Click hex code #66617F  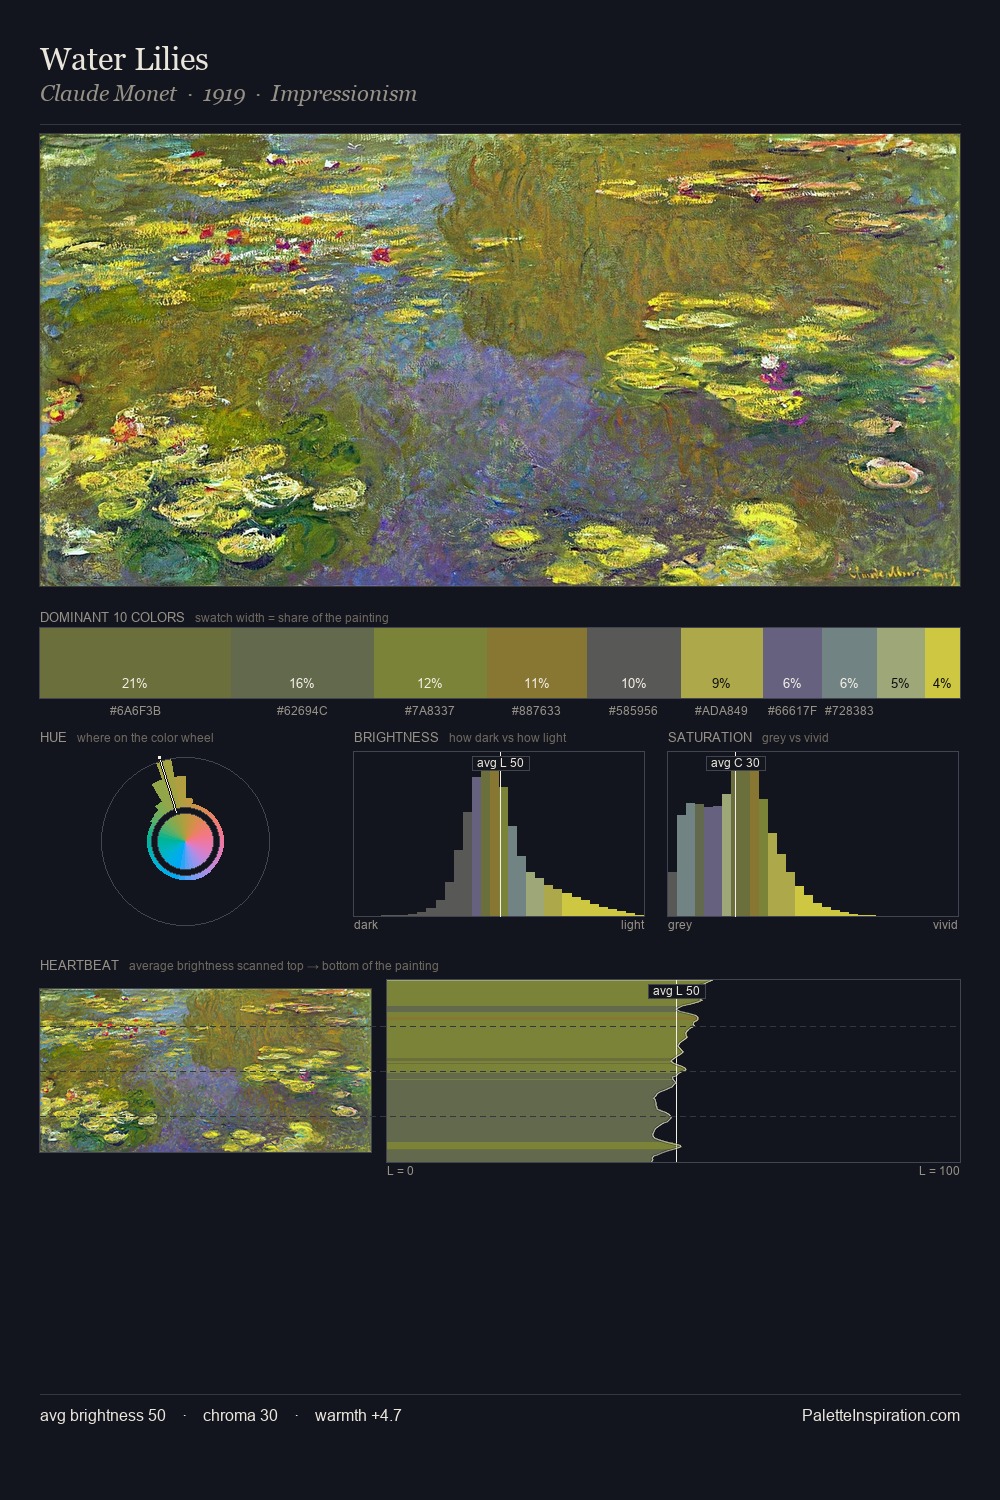coord(792,711)
